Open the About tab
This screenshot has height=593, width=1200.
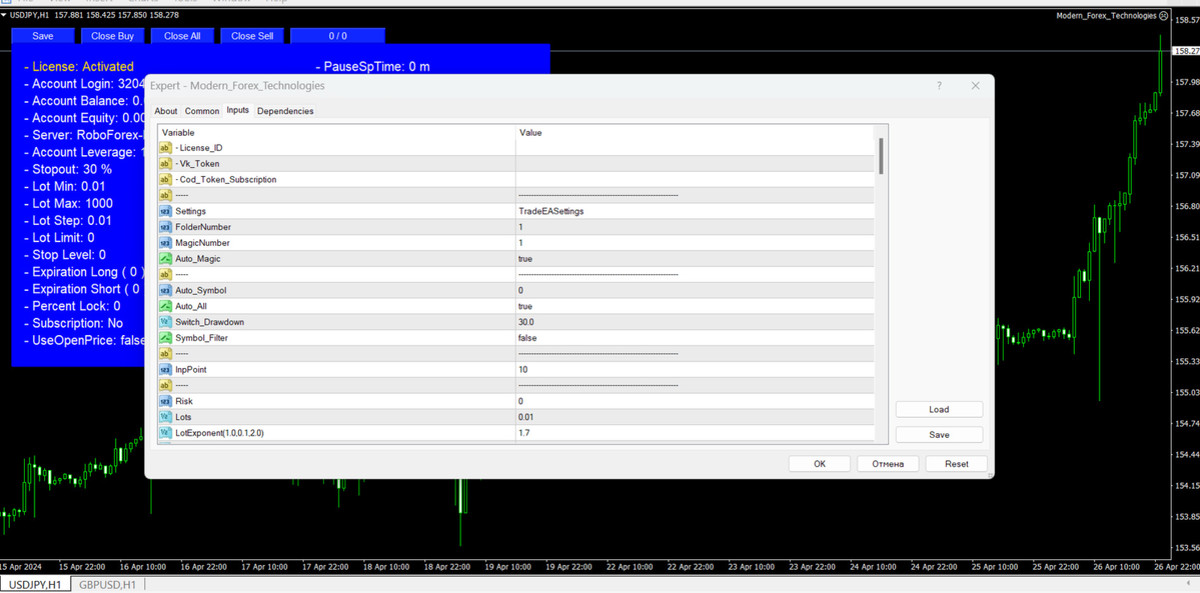(x=166, y=111)
